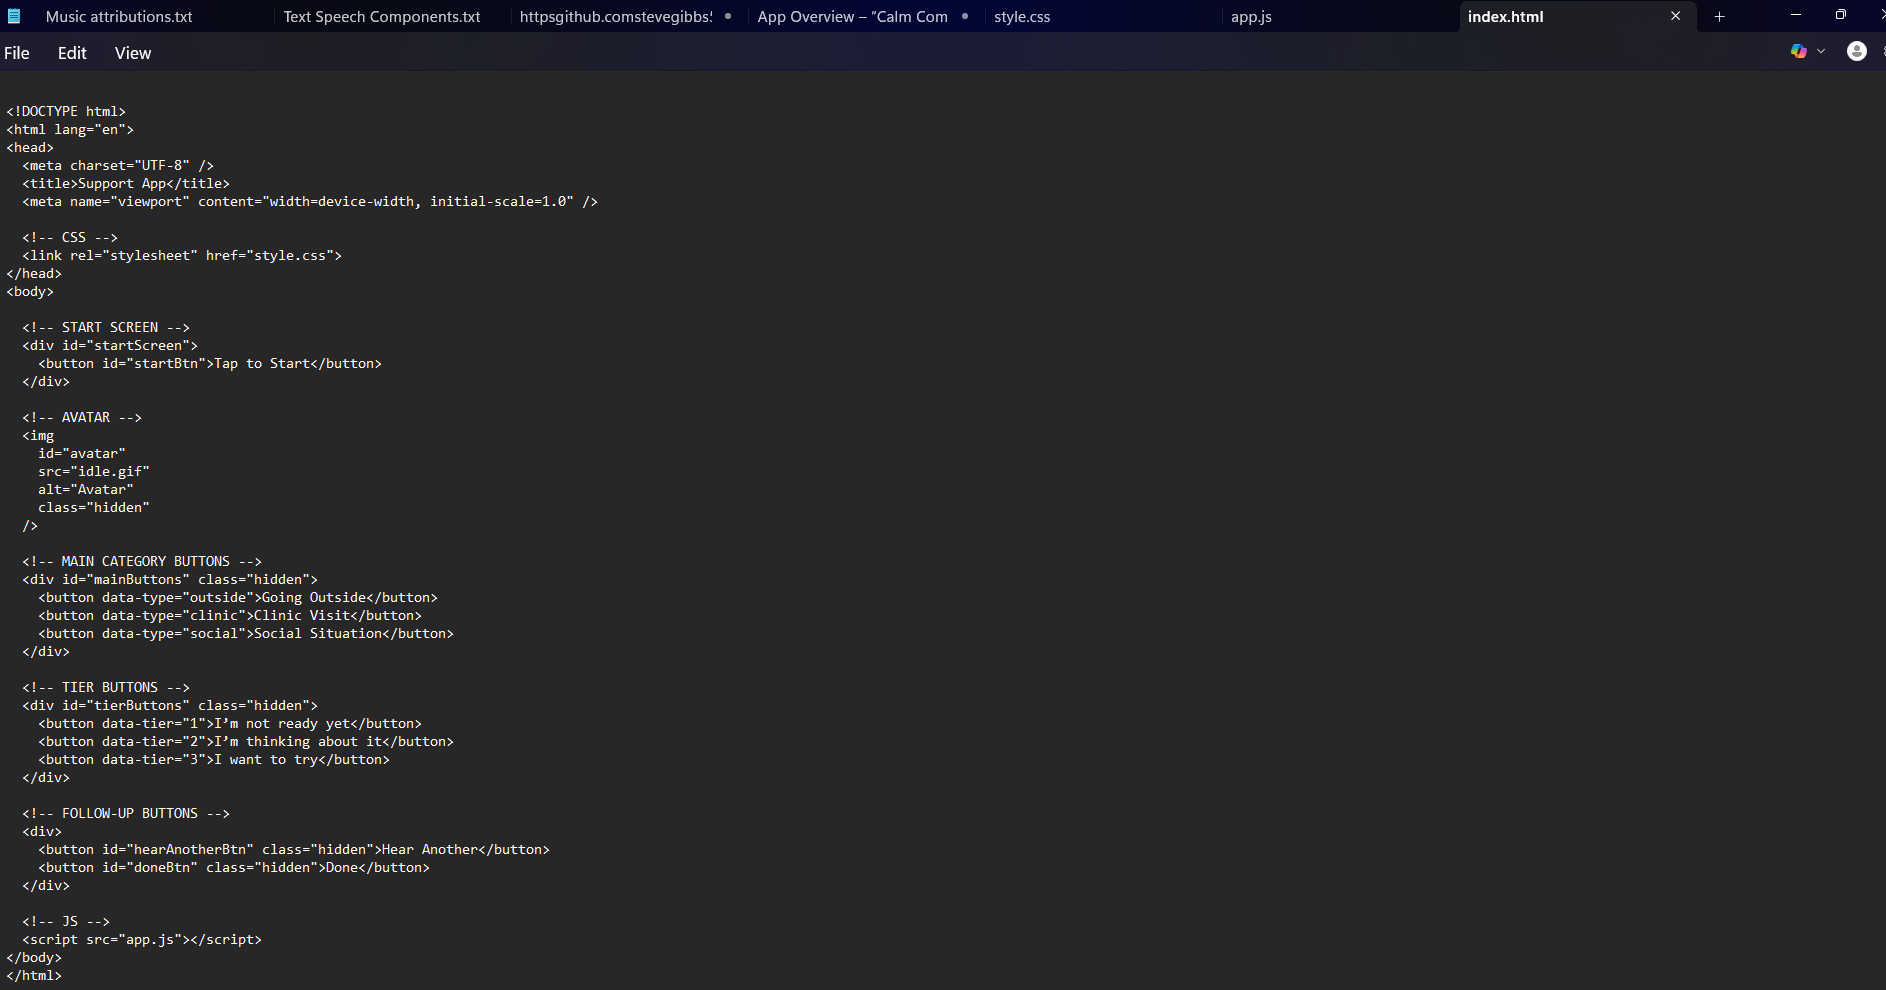1886x990 pixels.
Task: Click the I'm not ready yet line
Action: pyautogui.click(x=230, y=723)
